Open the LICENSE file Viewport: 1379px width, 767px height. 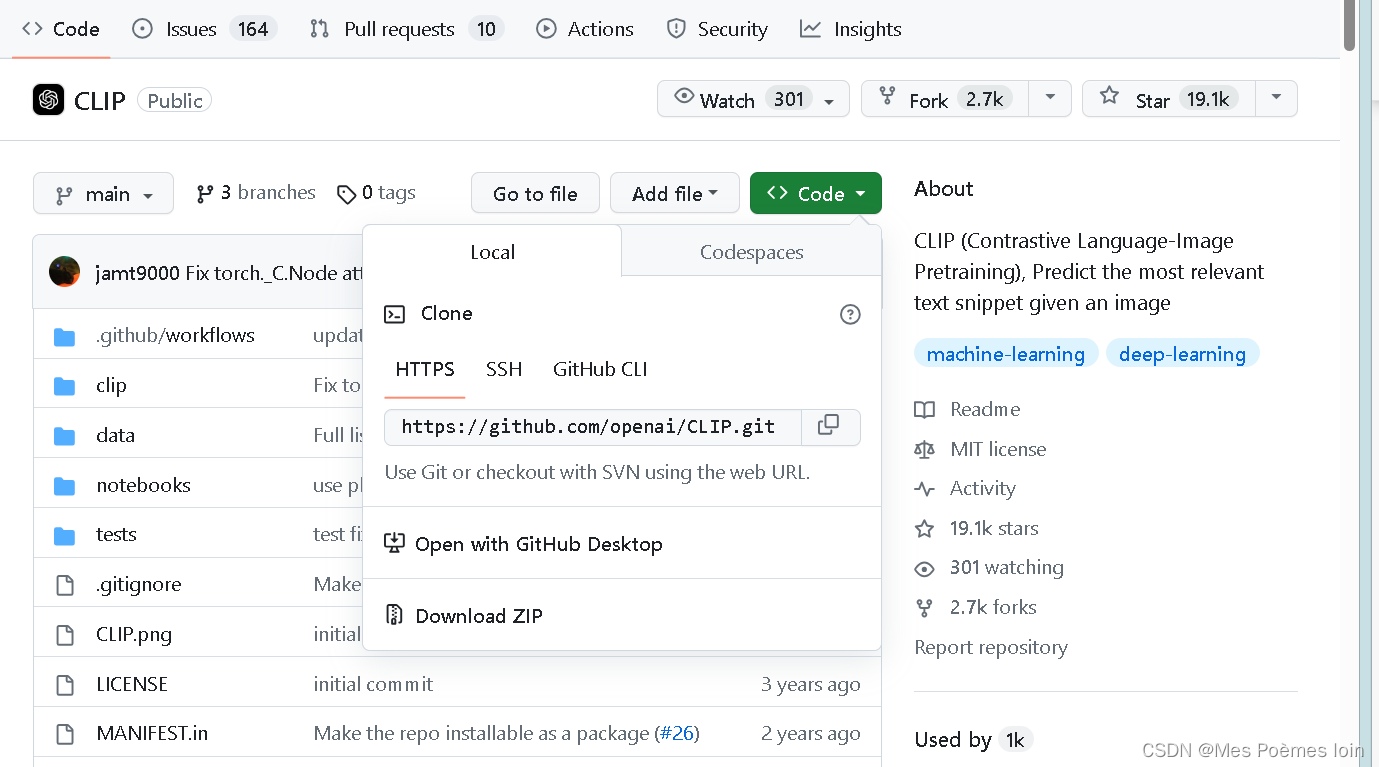tap(132, 684)
